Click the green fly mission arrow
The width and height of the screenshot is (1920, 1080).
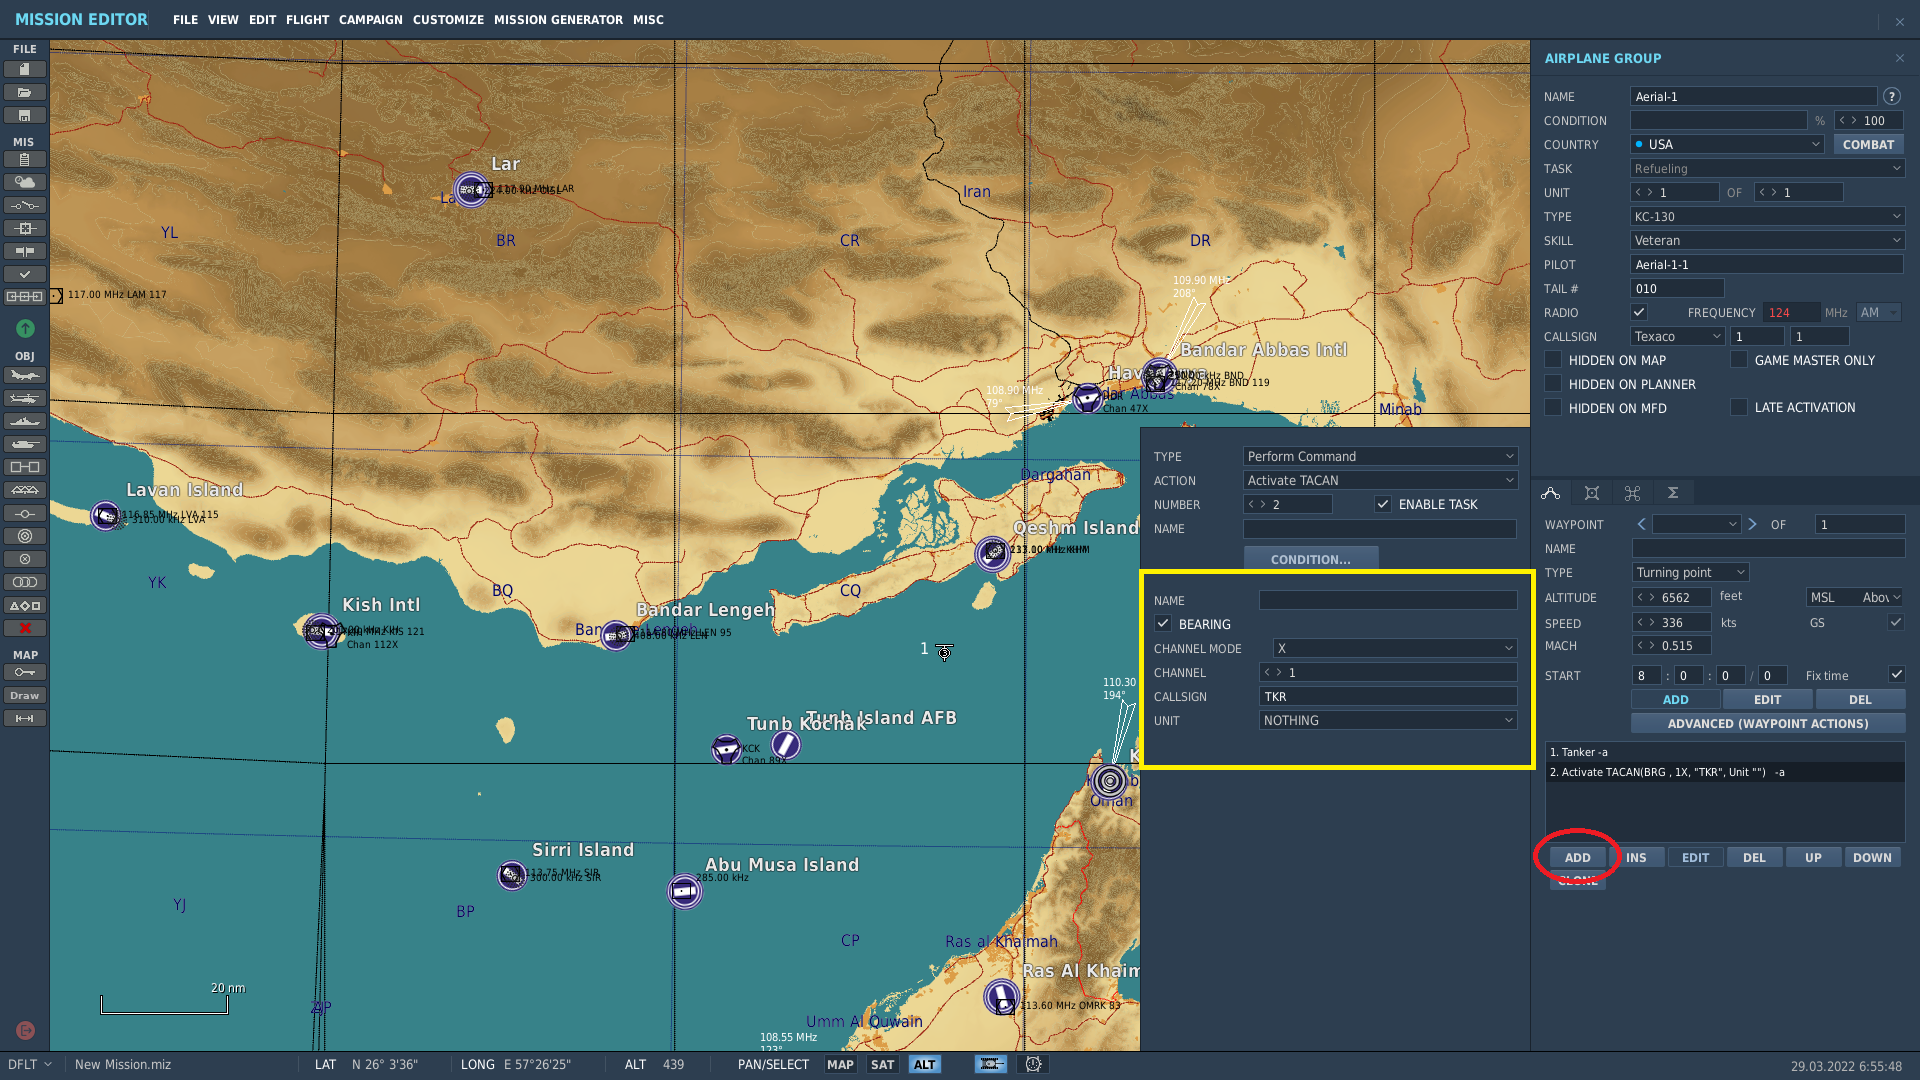coord(25,328)
